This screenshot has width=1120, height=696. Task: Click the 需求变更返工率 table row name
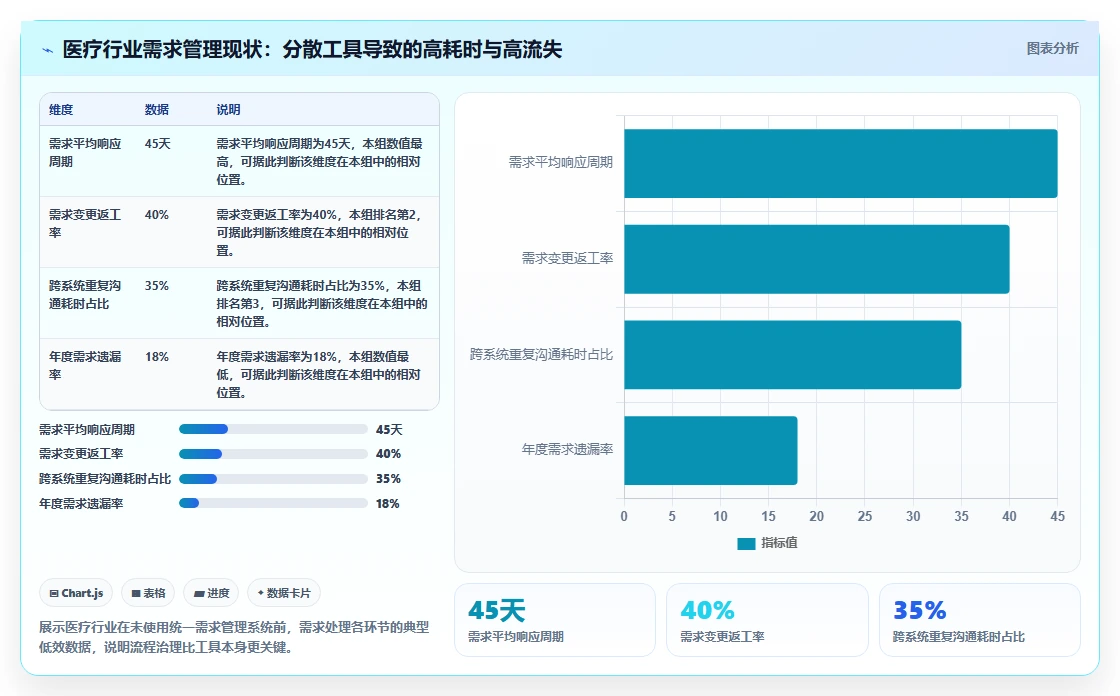pos(85,223)
